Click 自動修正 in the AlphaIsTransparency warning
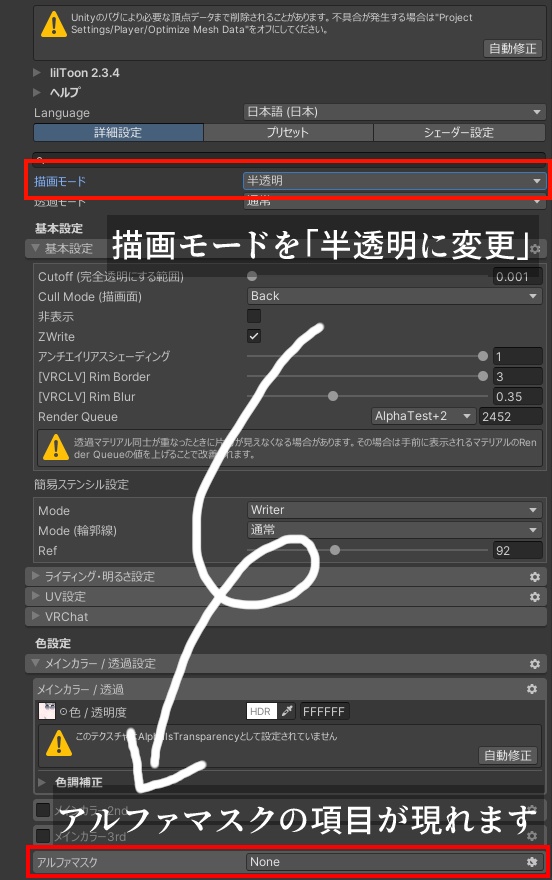Viewport: 552px width, 880px height. click(508, 755)
